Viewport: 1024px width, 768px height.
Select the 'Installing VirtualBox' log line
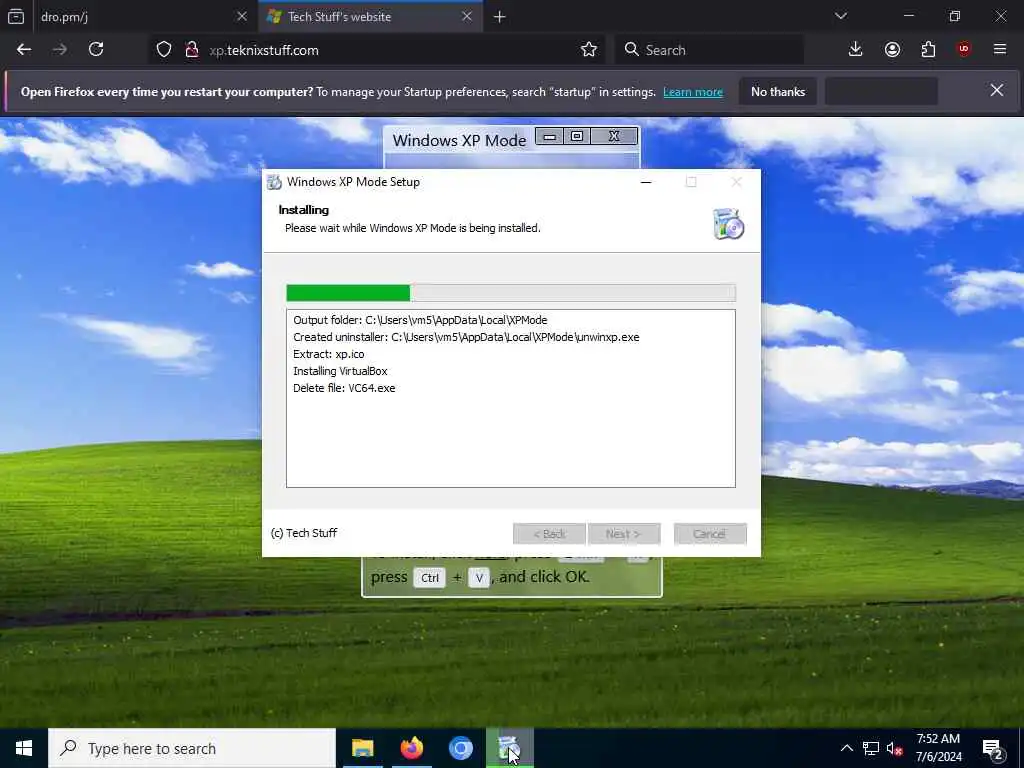pyautogui.click(x=340, y=371)
